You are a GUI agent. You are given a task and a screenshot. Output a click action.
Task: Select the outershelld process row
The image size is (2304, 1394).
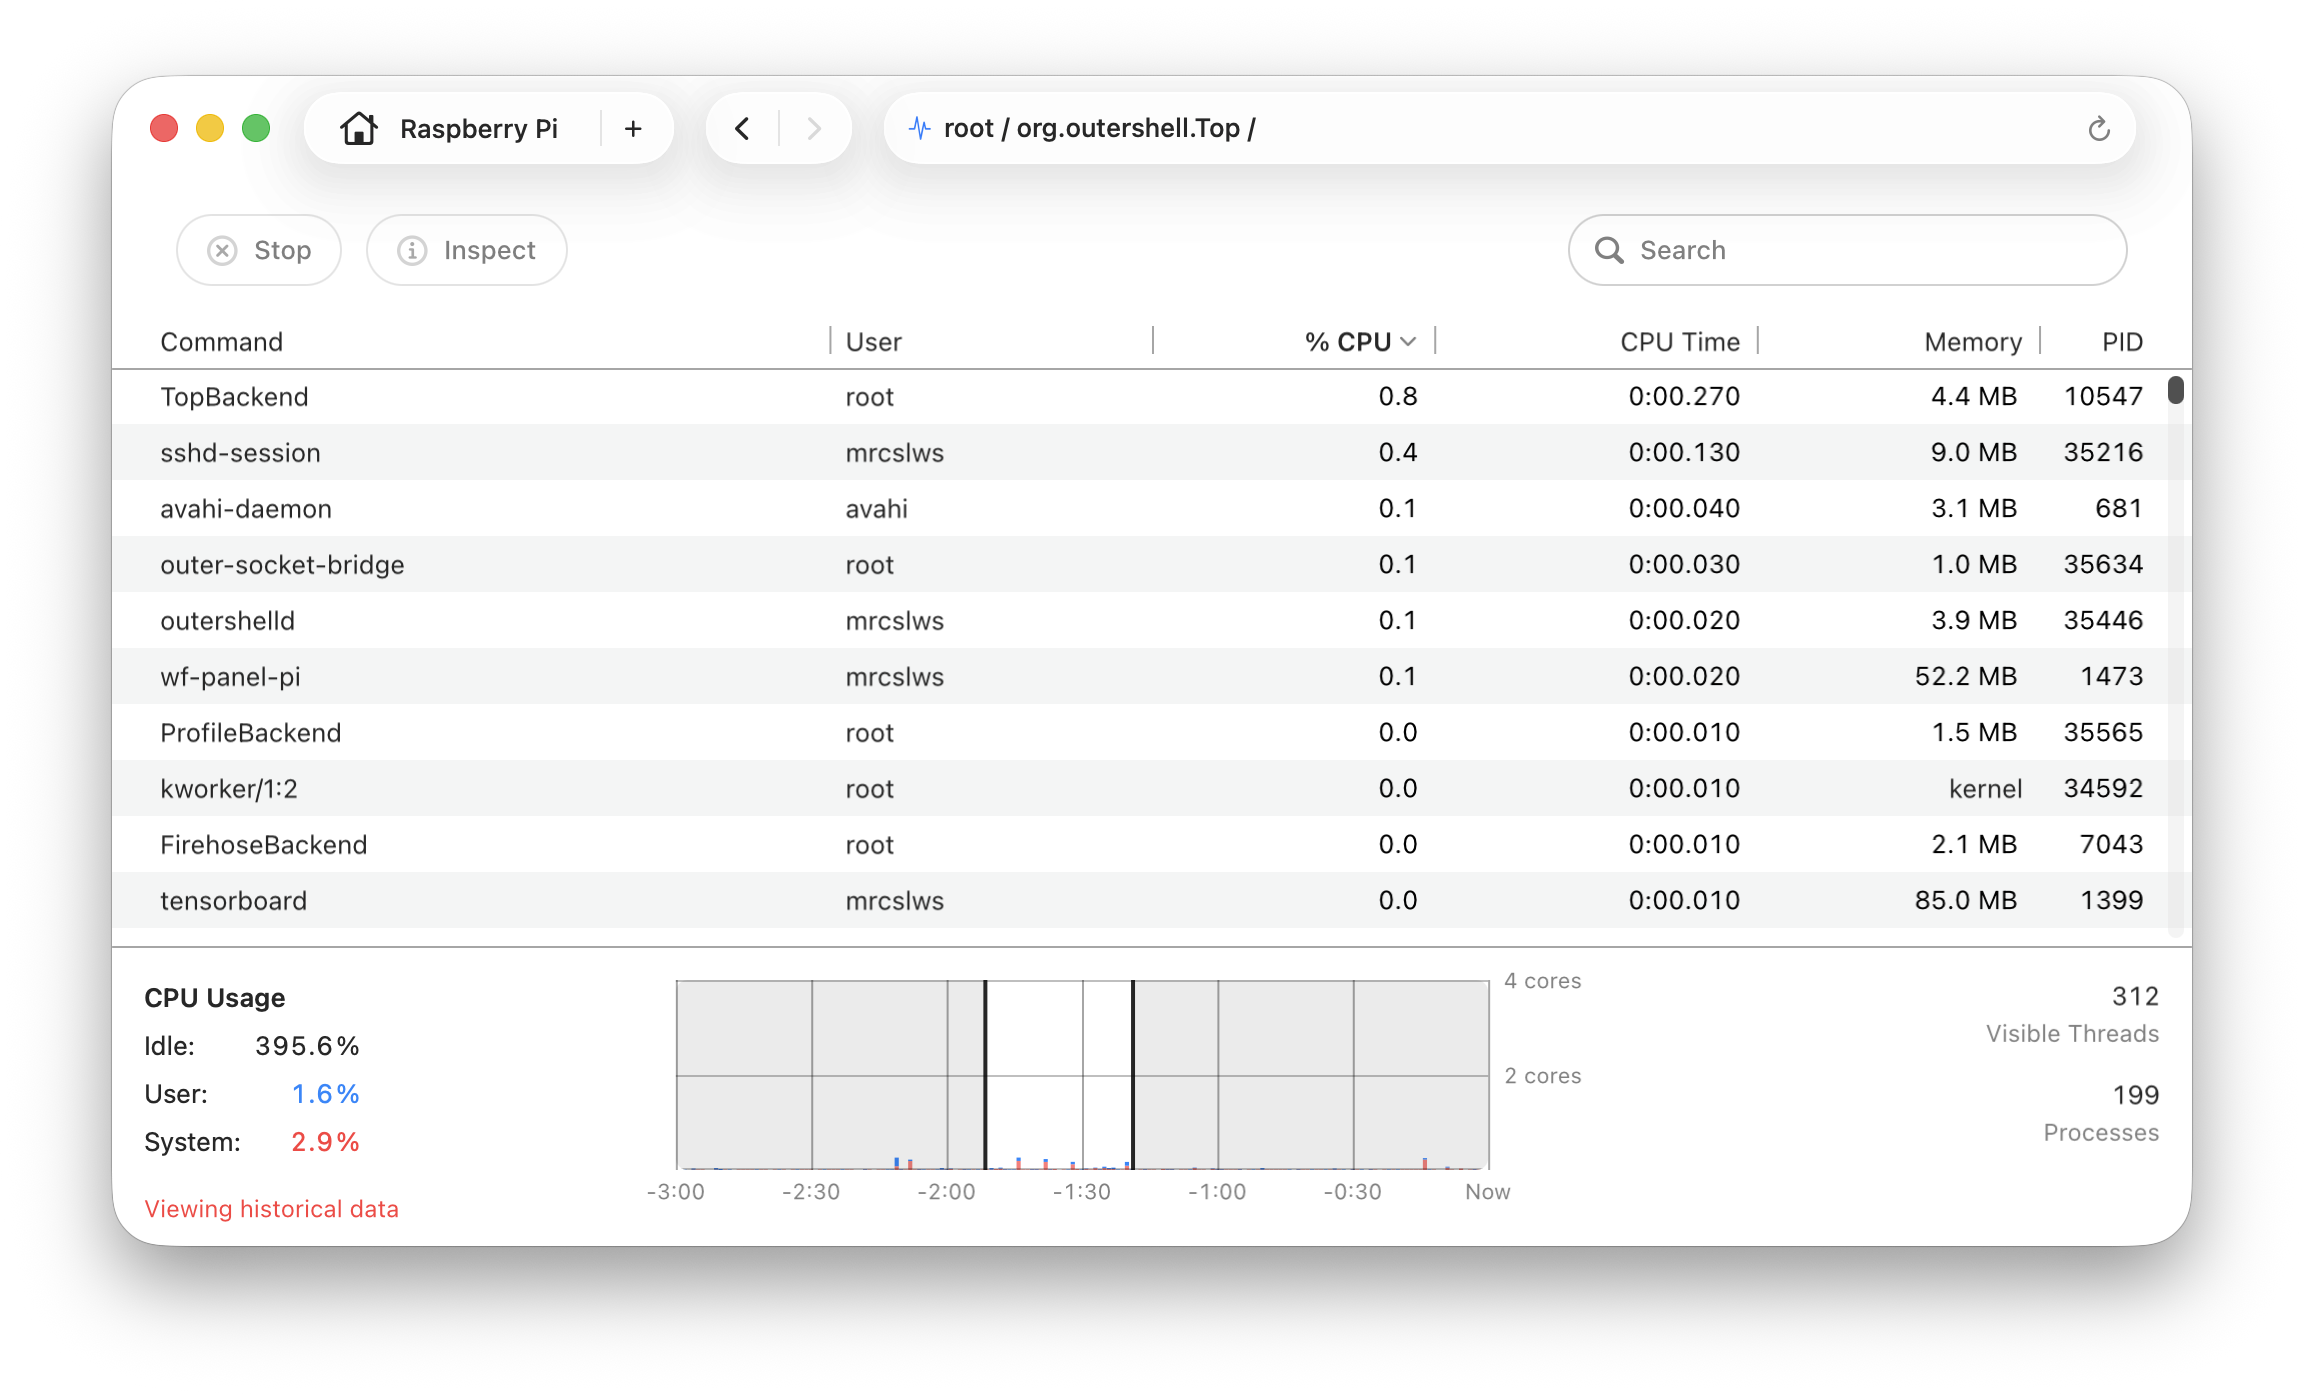tap(1140, 621)
